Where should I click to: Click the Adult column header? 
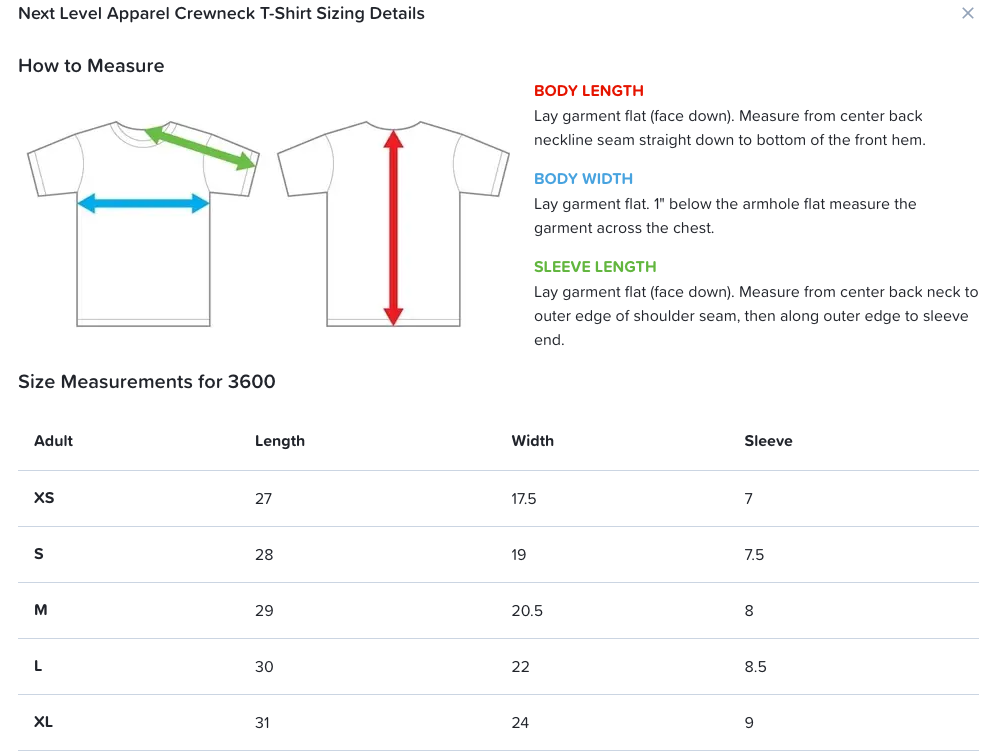pos(54,441)
